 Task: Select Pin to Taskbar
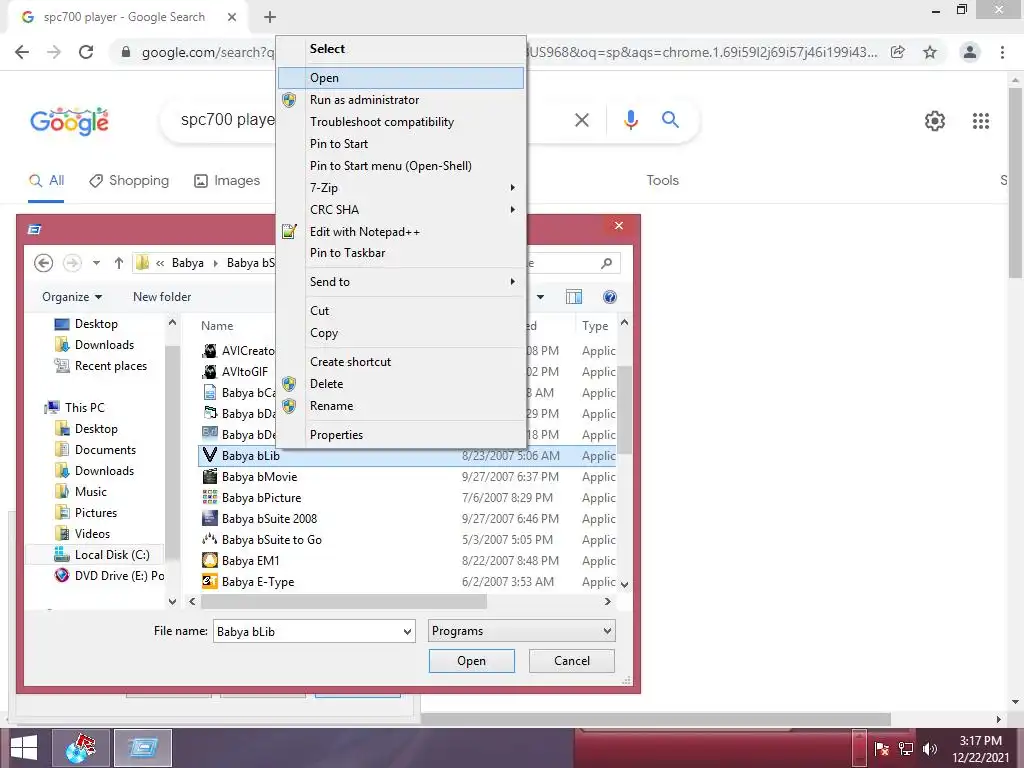(x=400, y=253)
